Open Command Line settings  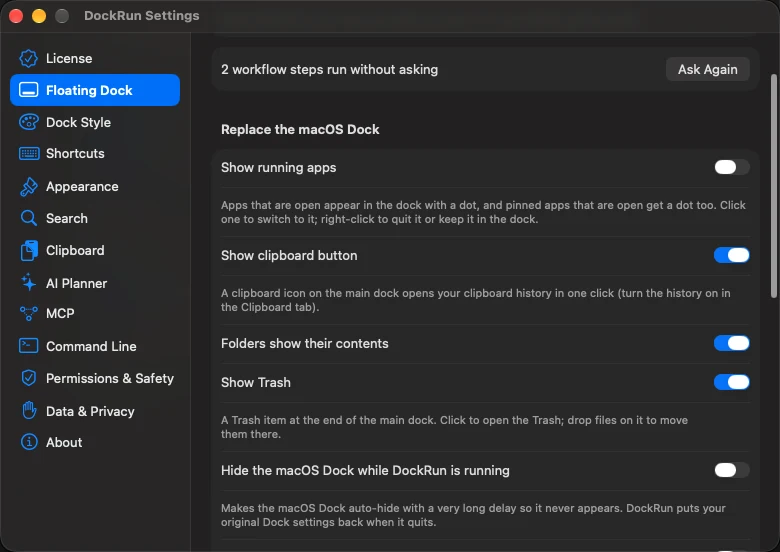point(95,346)
